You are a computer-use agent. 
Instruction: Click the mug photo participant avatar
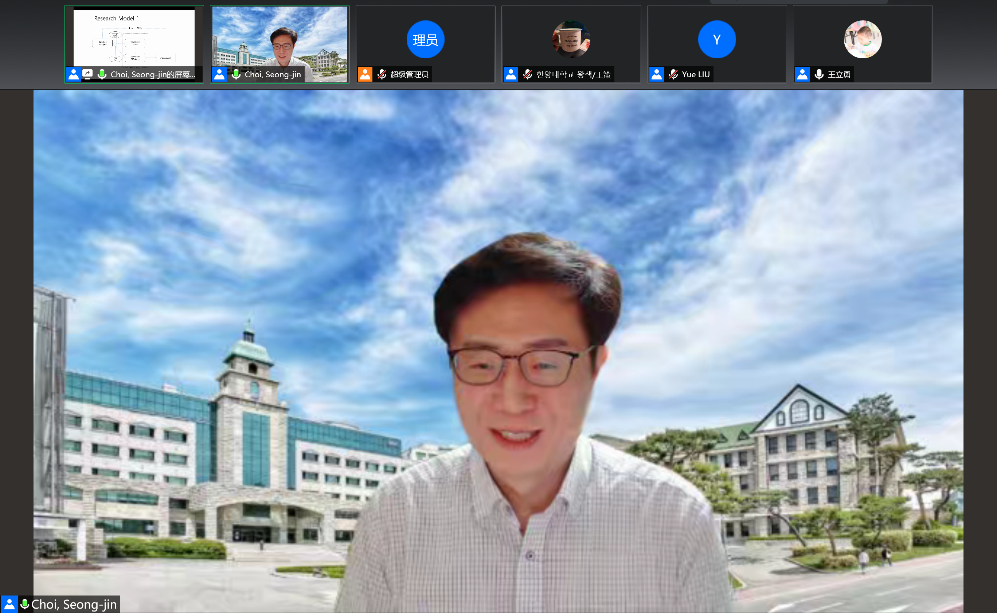click(571, 40)
